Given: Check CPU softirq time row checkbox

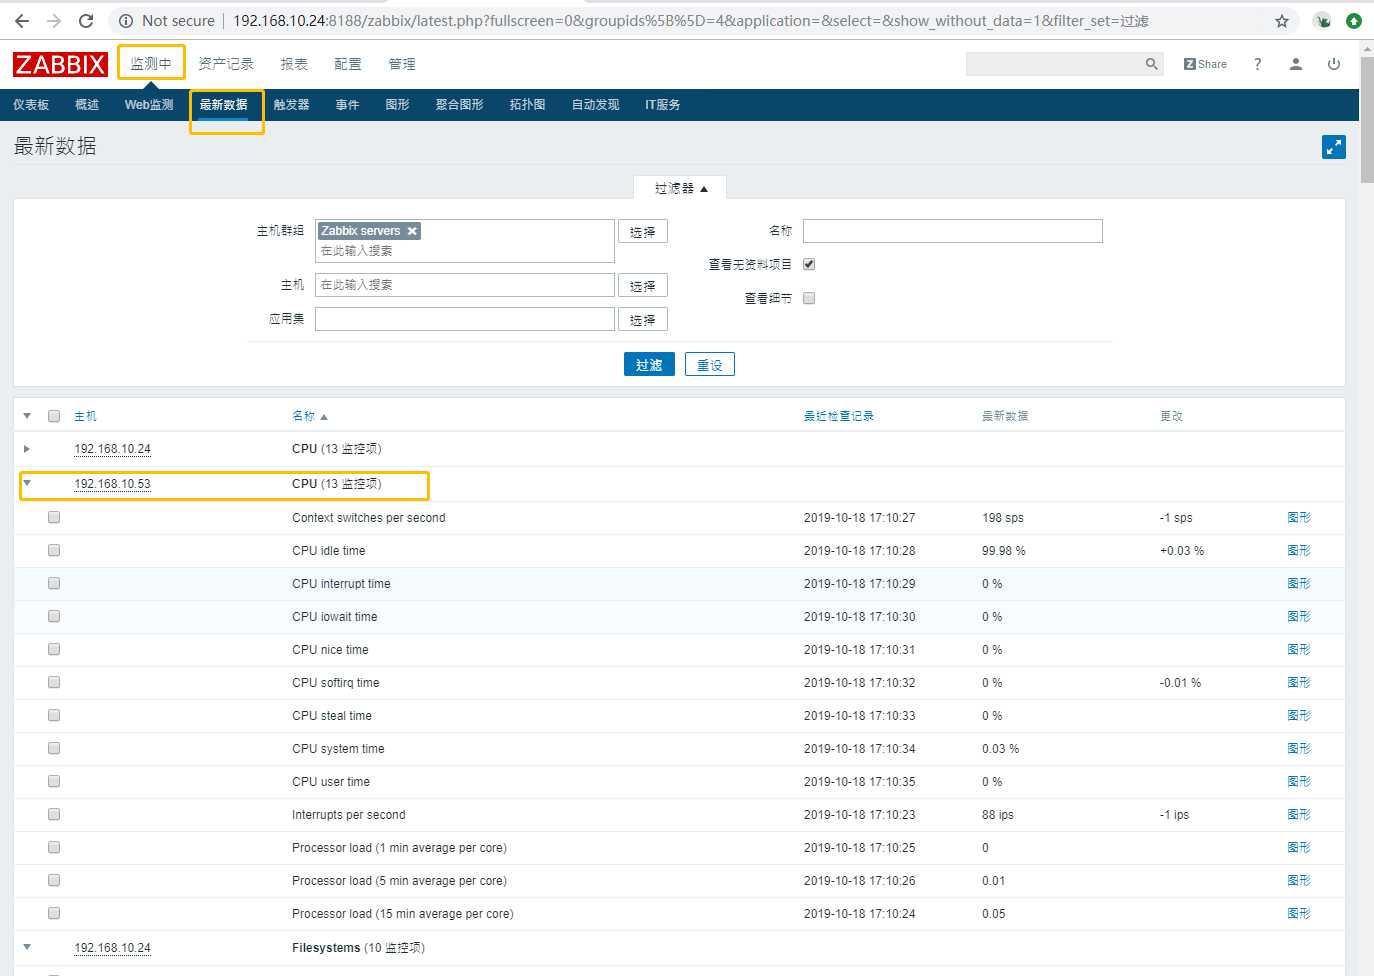Looking at the screenshot, I should tap(54, 682).
